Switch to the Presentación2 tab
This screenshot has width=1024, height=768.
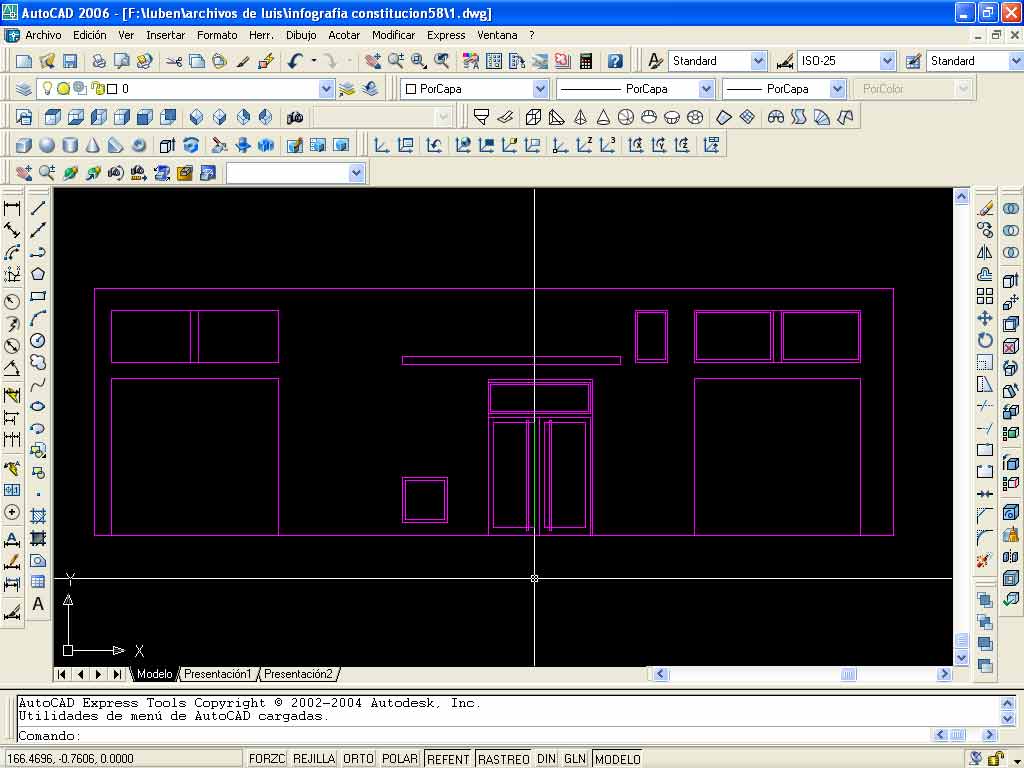pos(298,674)
